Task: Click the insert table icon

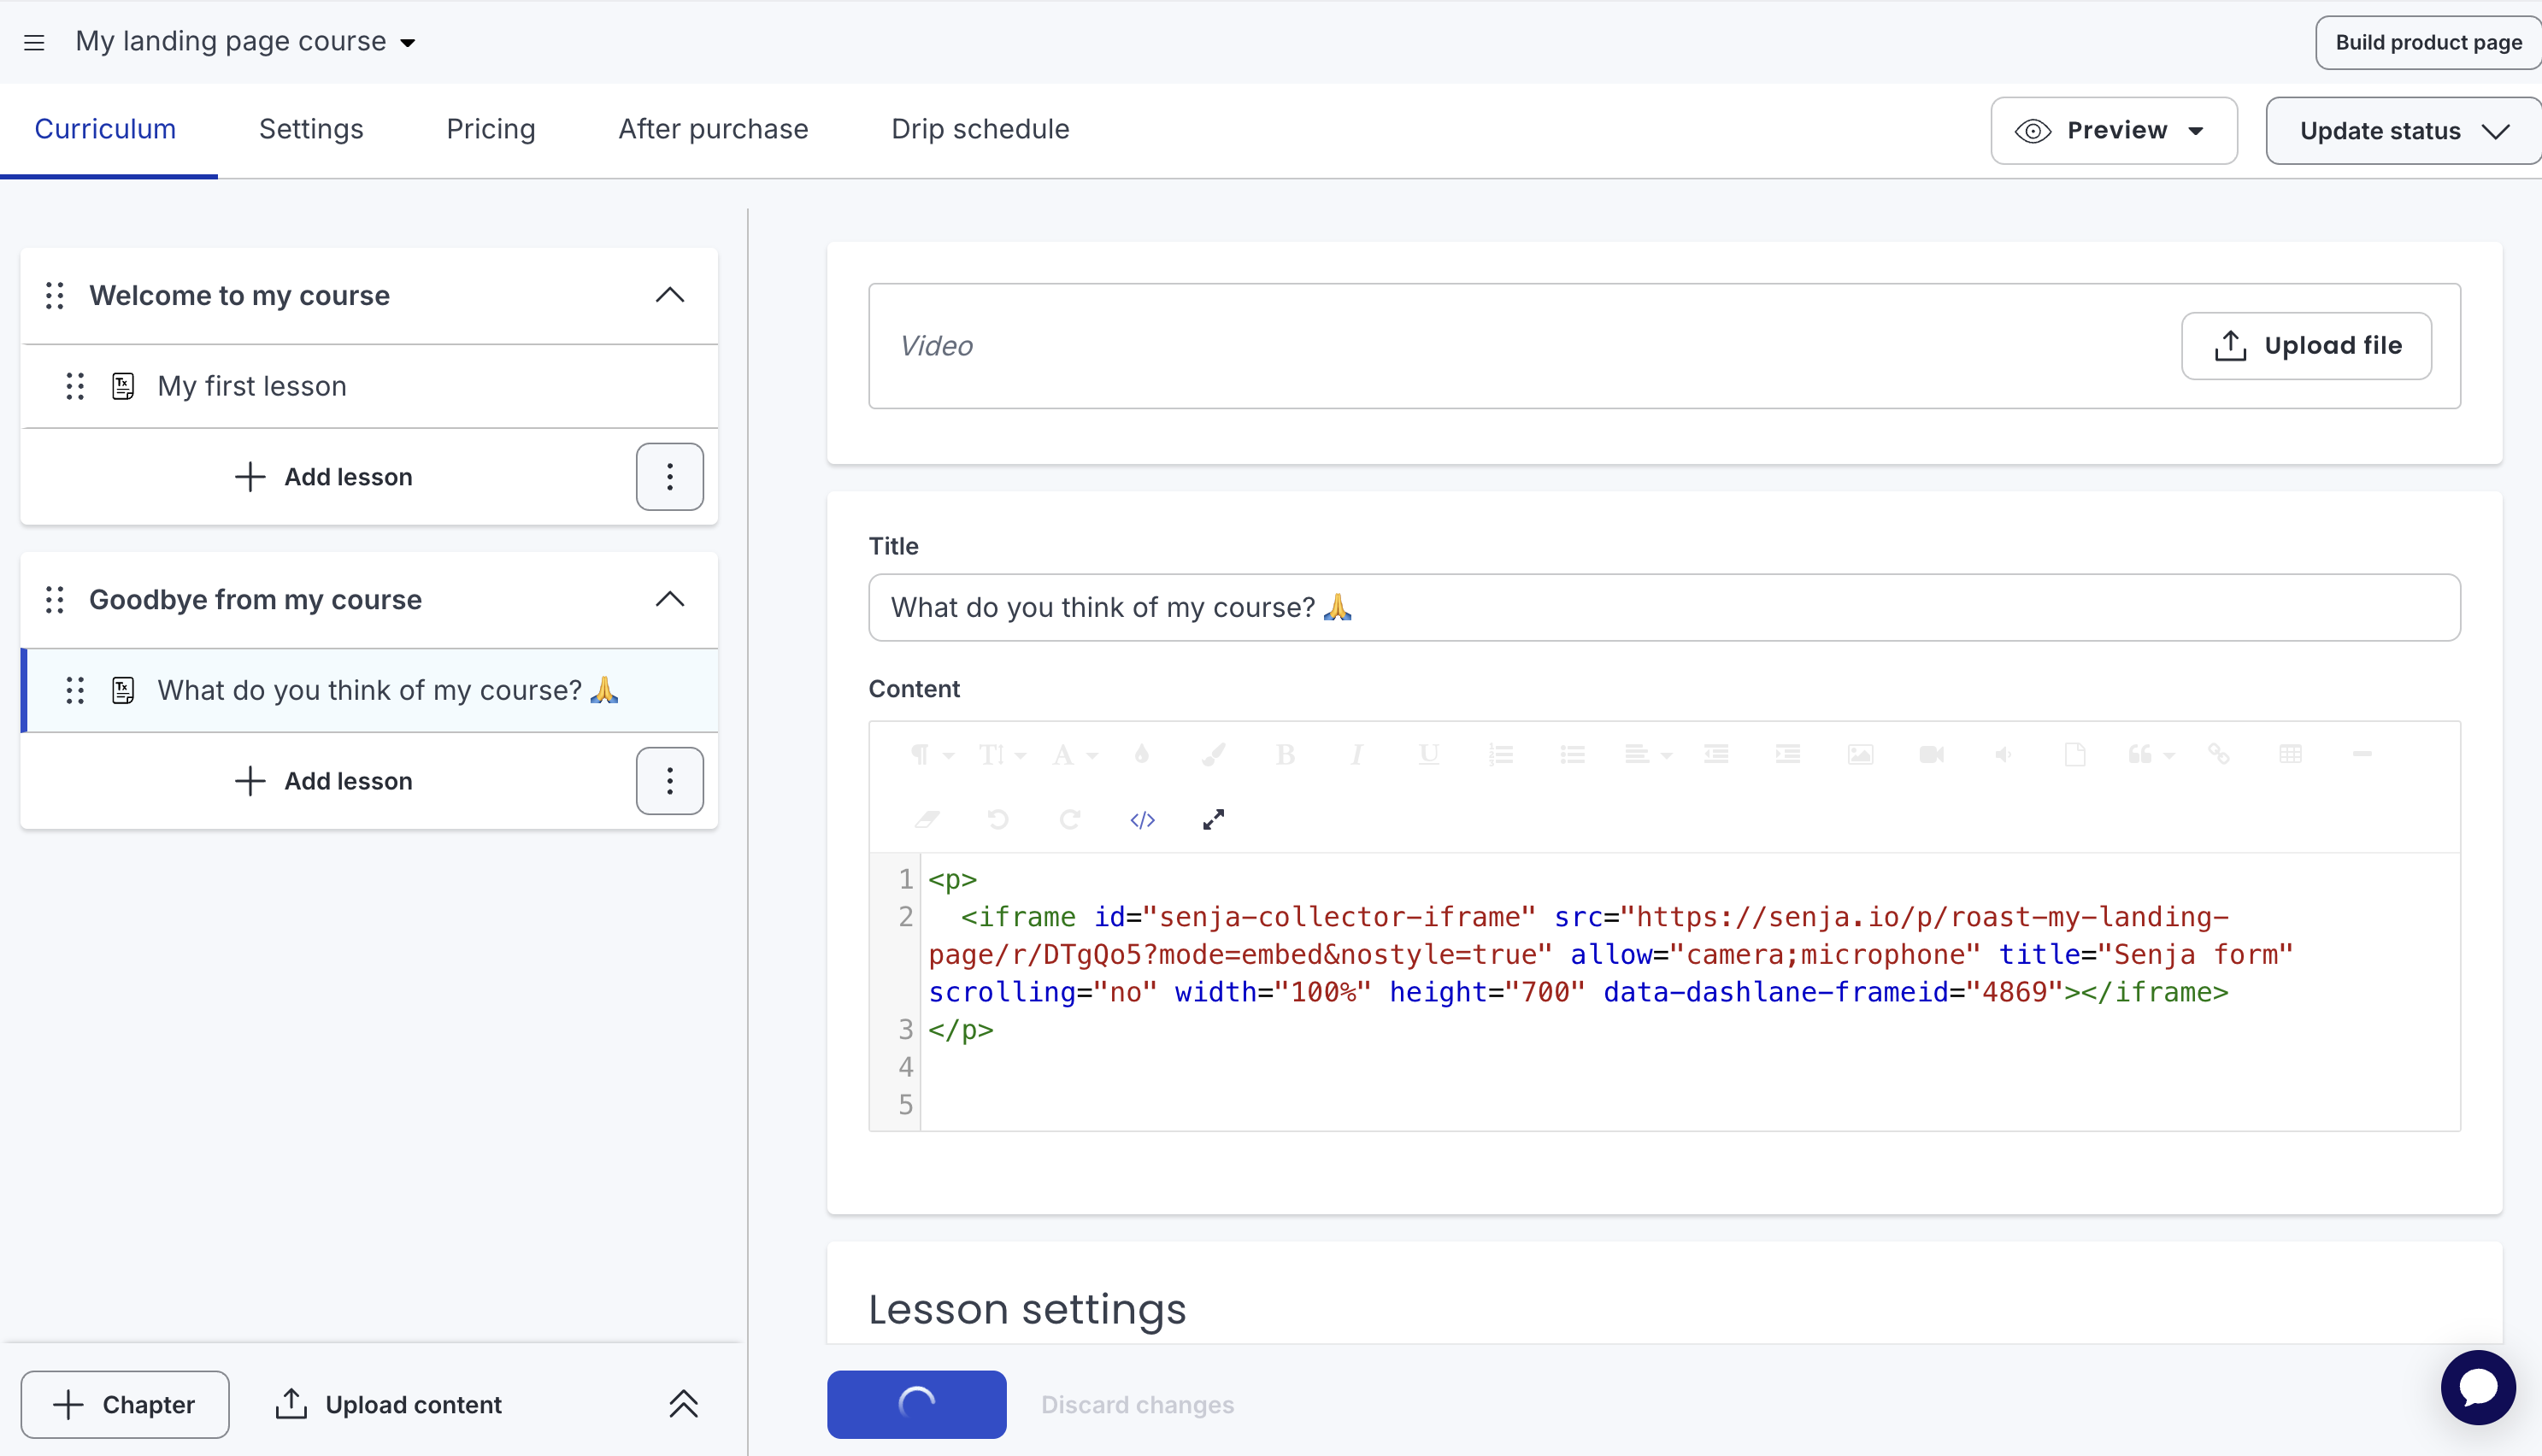Action: tap(2290, 755)
